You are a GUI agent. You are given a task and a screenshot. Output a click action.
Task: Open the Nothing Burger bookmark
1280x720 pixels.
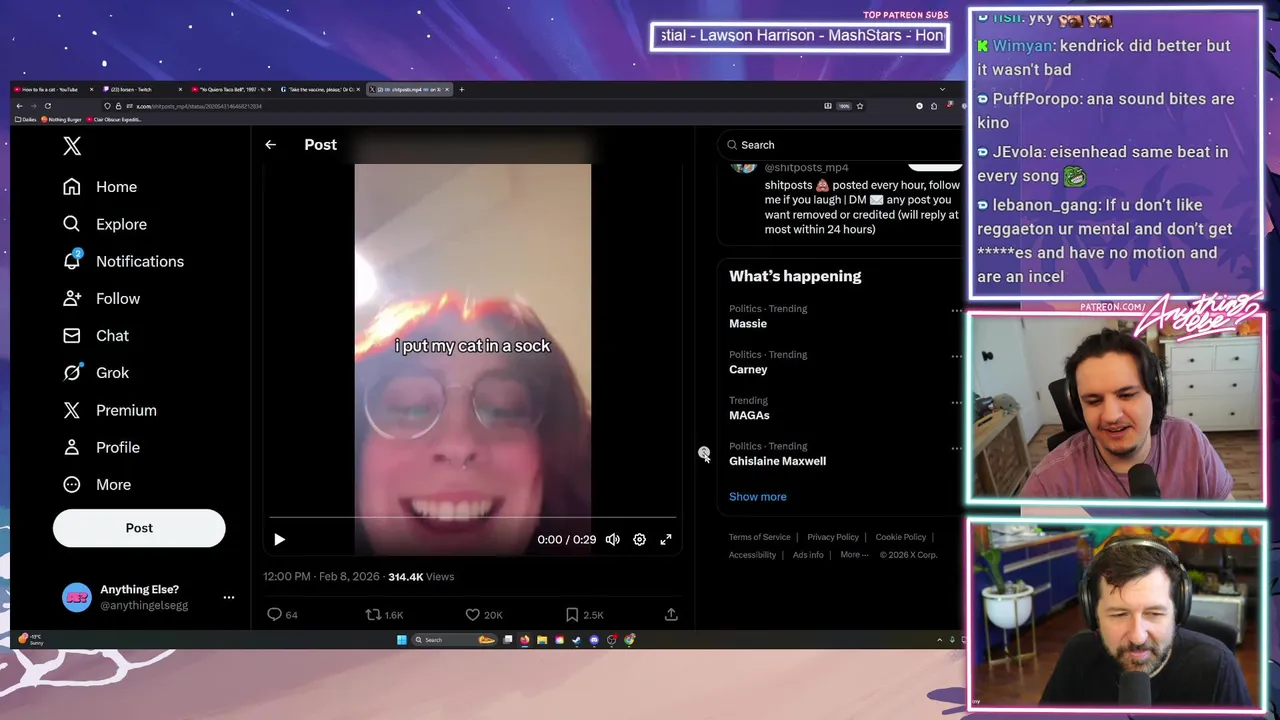pyautogui.click(x=60, y=119)
